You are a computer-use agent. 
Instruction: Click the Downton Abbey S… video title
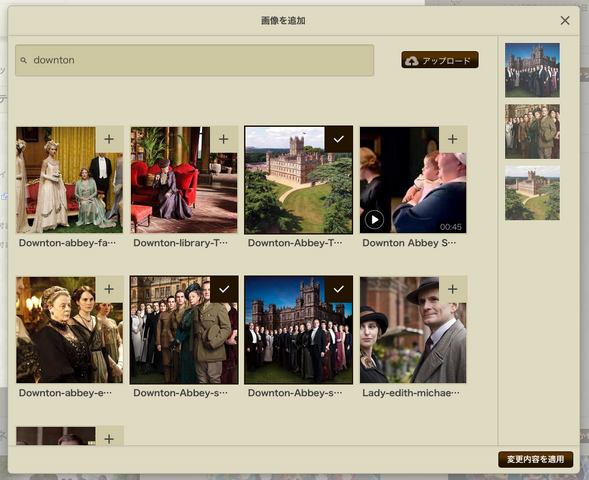409,243
